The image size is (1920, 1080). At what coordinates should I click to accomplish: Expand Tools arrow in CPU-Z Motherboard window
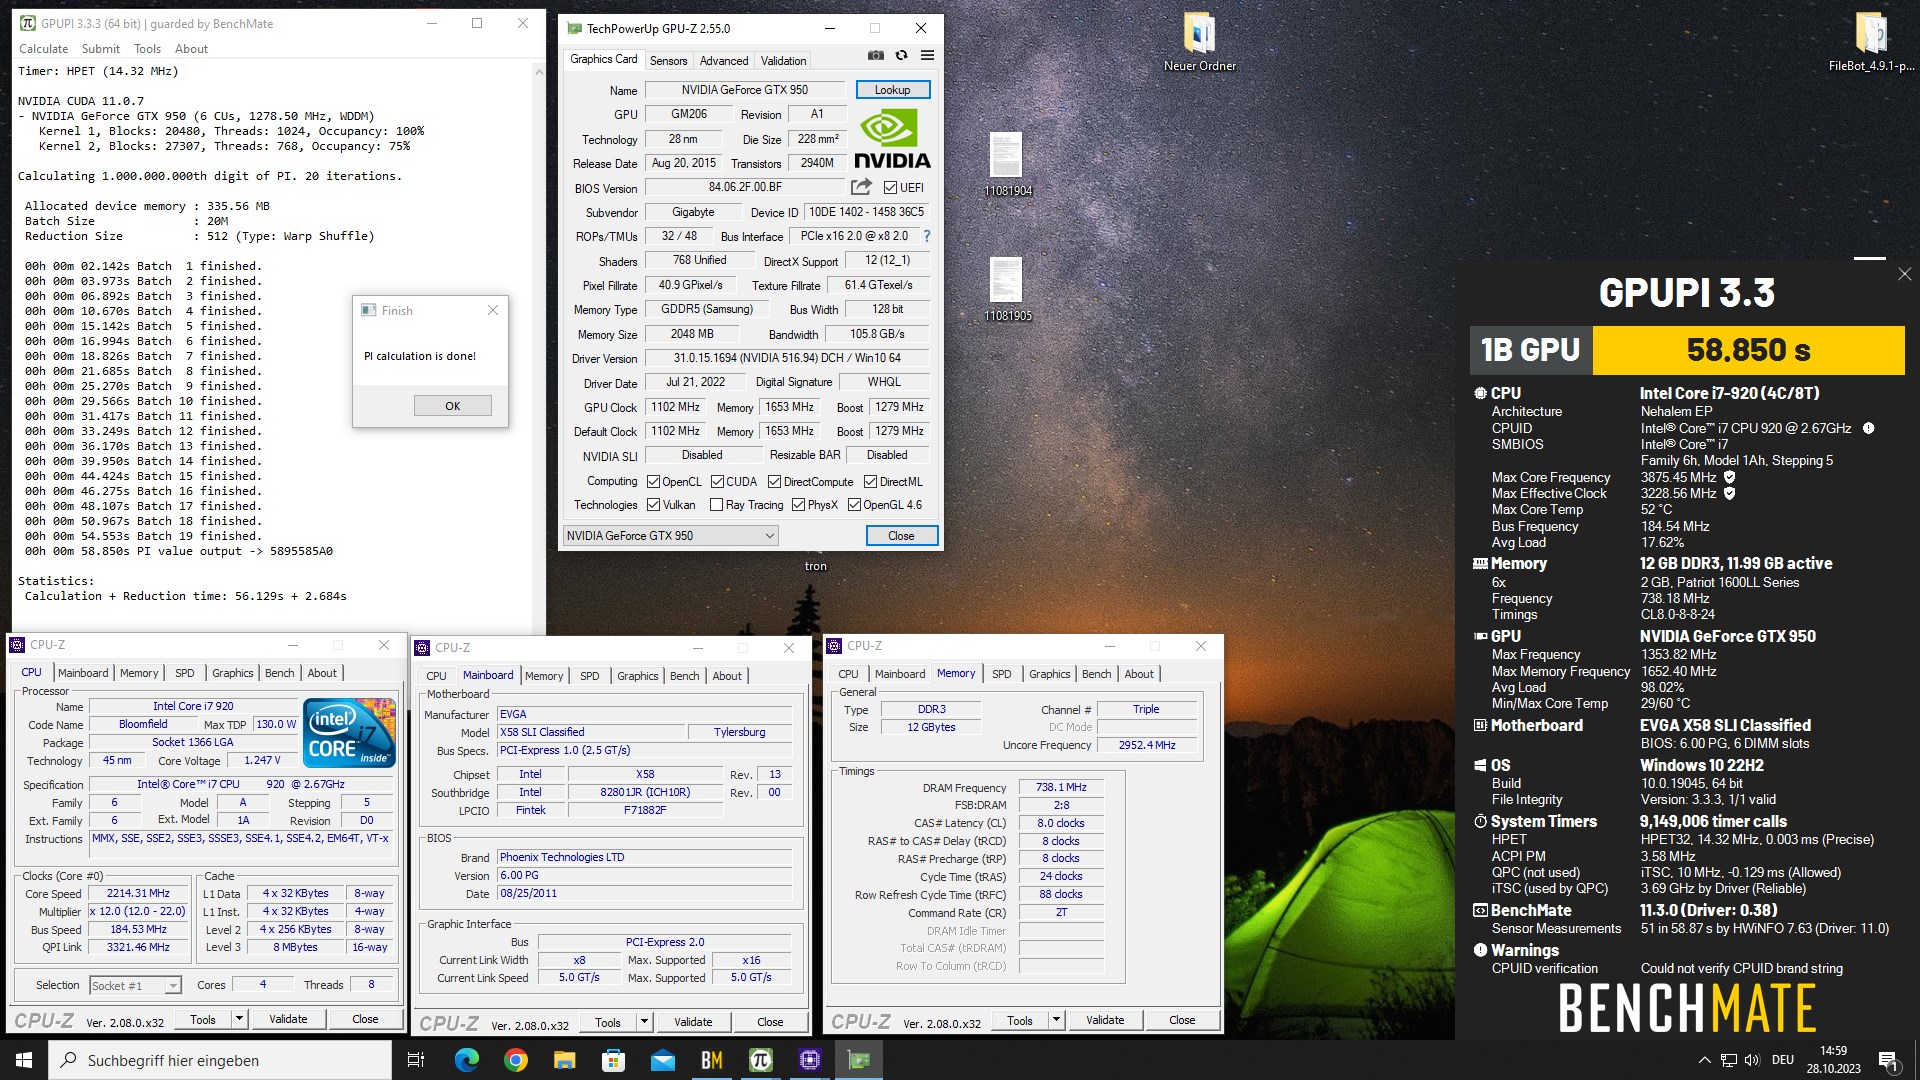click(644, 1022)
